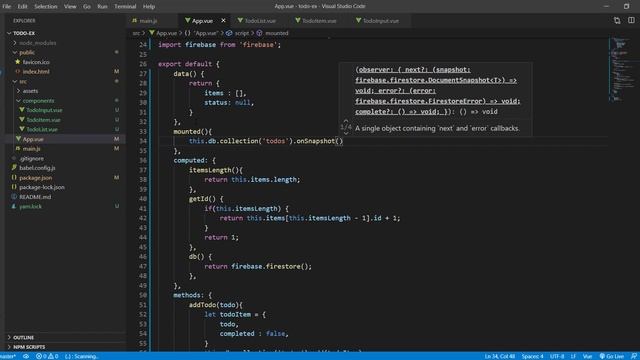Close the App.vue editor tab

tap(223, 20)
